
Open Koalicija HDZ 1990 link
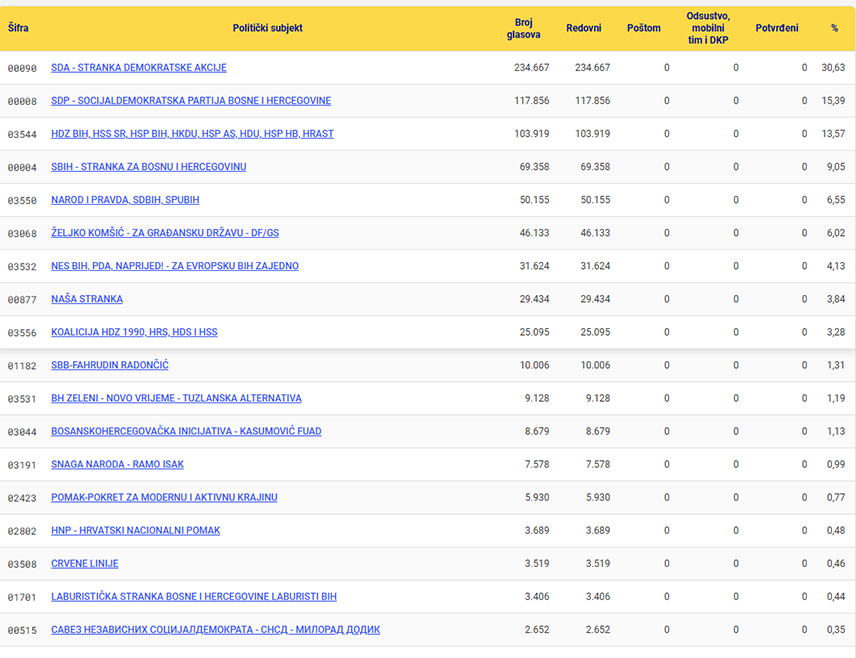point(134,332)
